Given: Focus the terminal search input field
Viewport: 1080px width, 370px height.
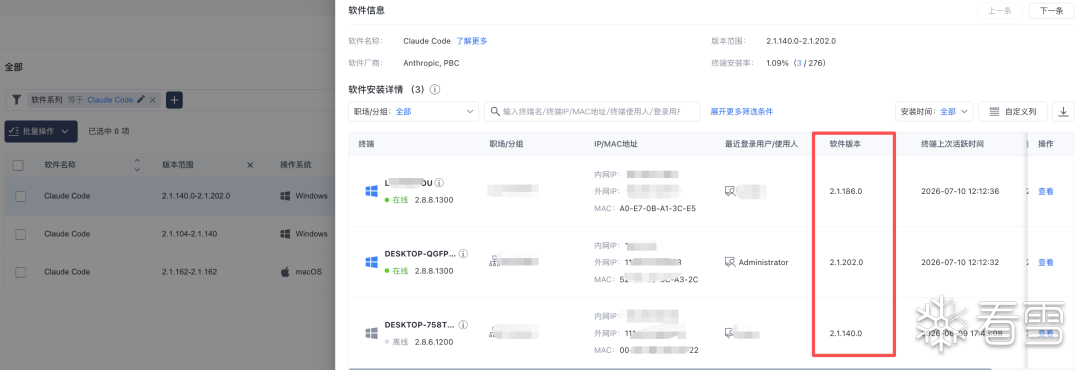Looking at the screenshot, I should coord(592,111).
